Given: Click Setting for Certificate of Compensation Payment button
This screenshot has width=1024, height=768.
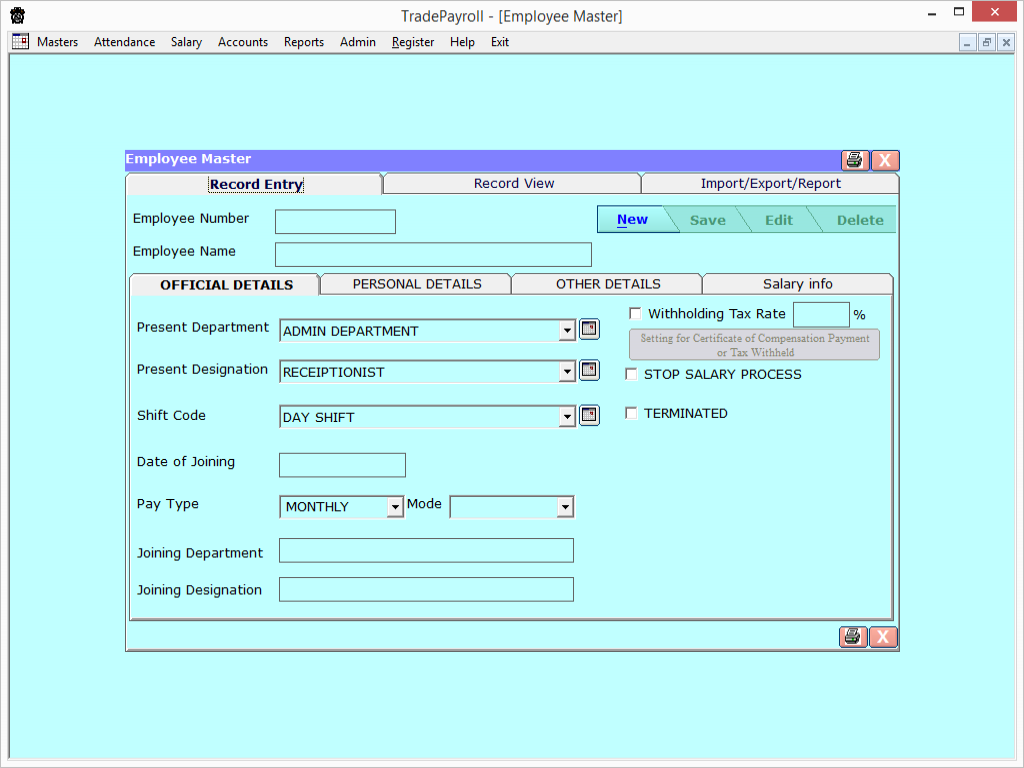Looking at the screenshot, I should point(754,345).
